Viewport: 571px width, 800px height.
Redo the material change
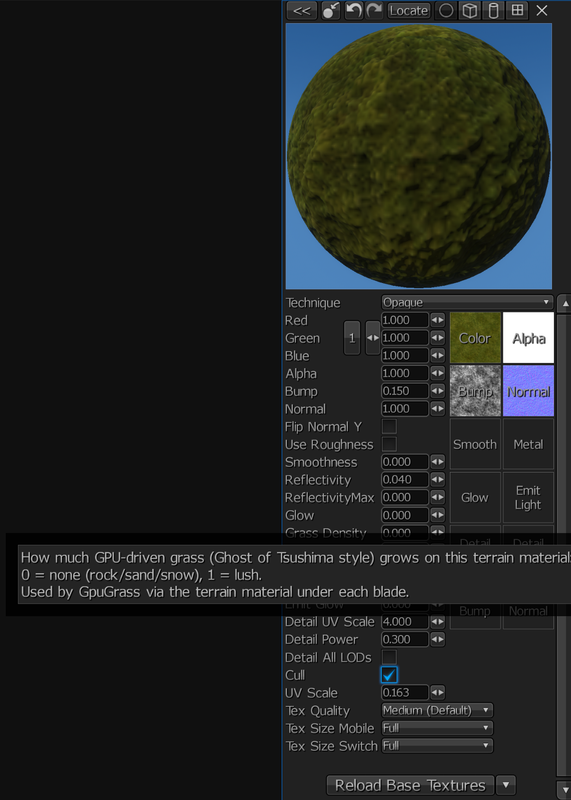[x=375, y=11]
